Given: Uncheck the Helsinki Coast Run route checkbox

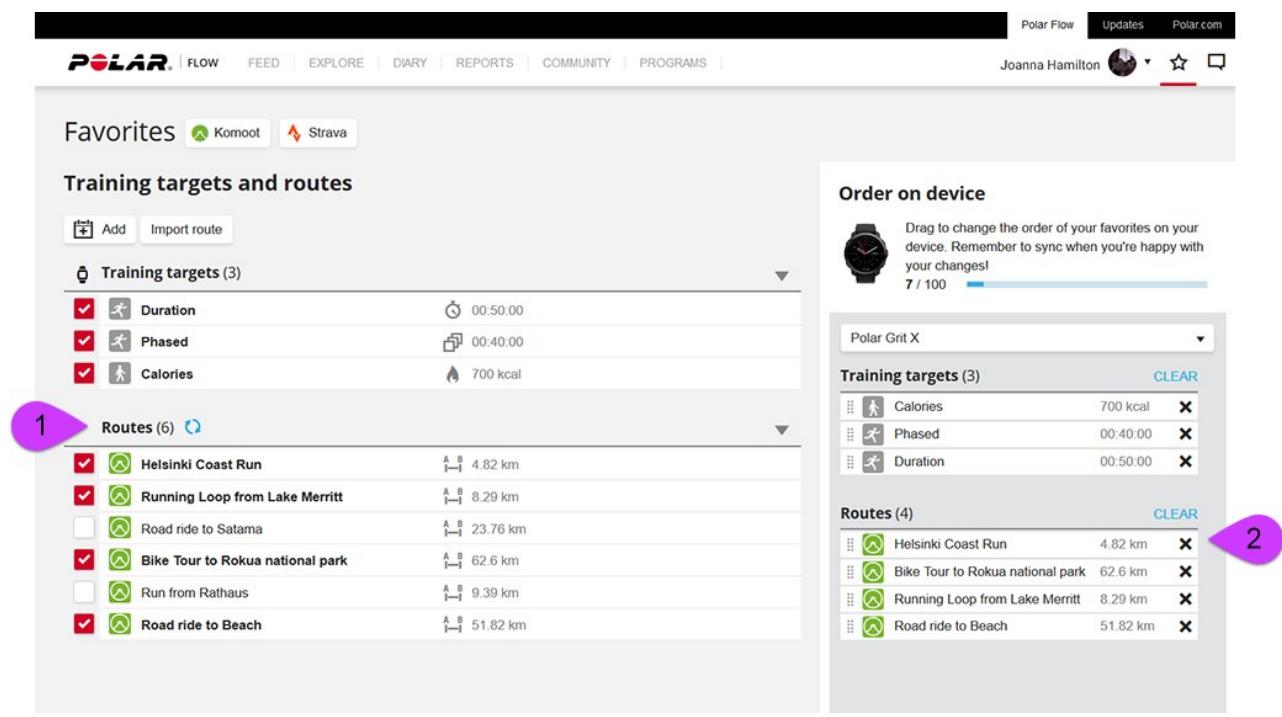Looking at the screenshot, I should click(x=84, y=464).
